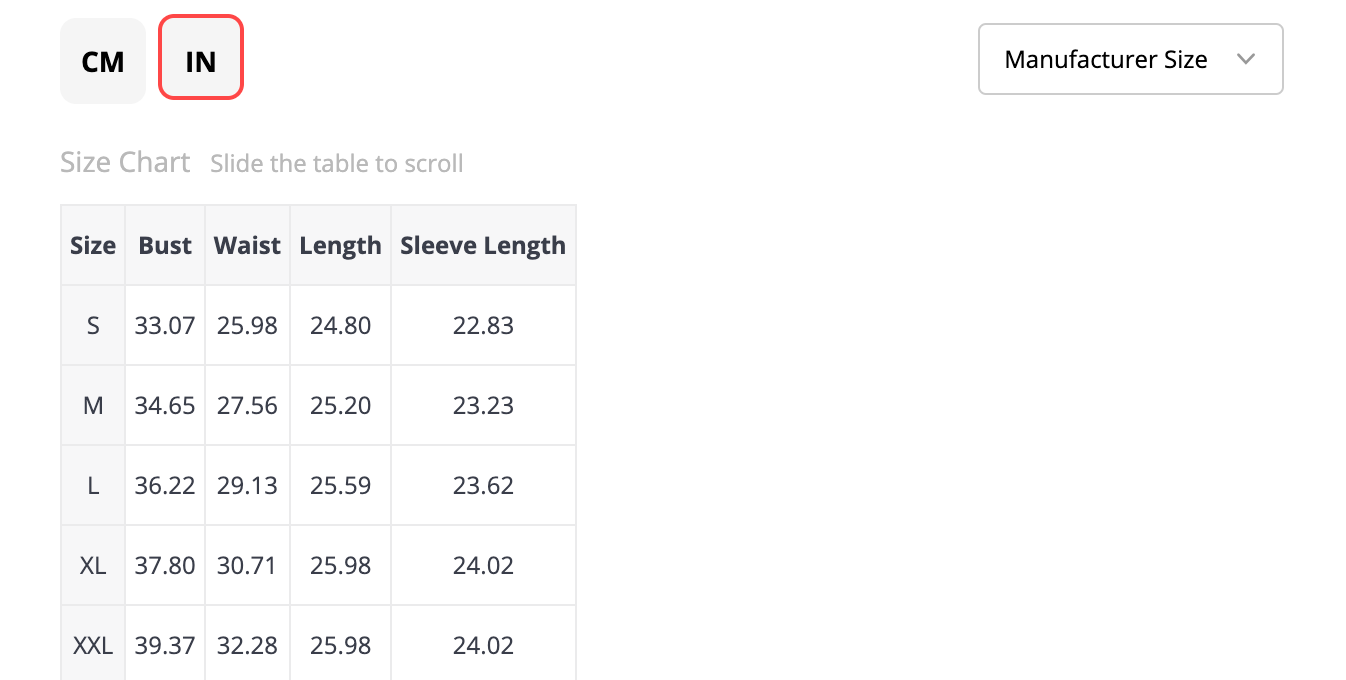Click bust value 33.07 for size S
This screenshot has height=680, width=1346.
click(x=165, y=325)
